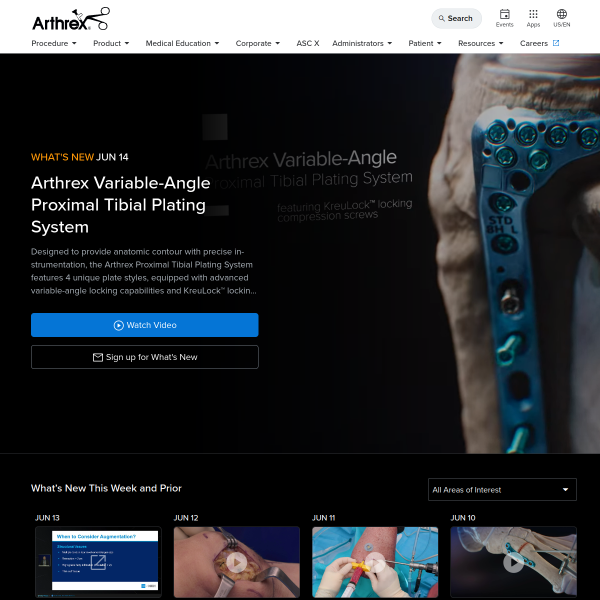Open the Careers external link
The height and width of the screenshot is (600, 600).
pyautogui.click(x=539, y=43)
